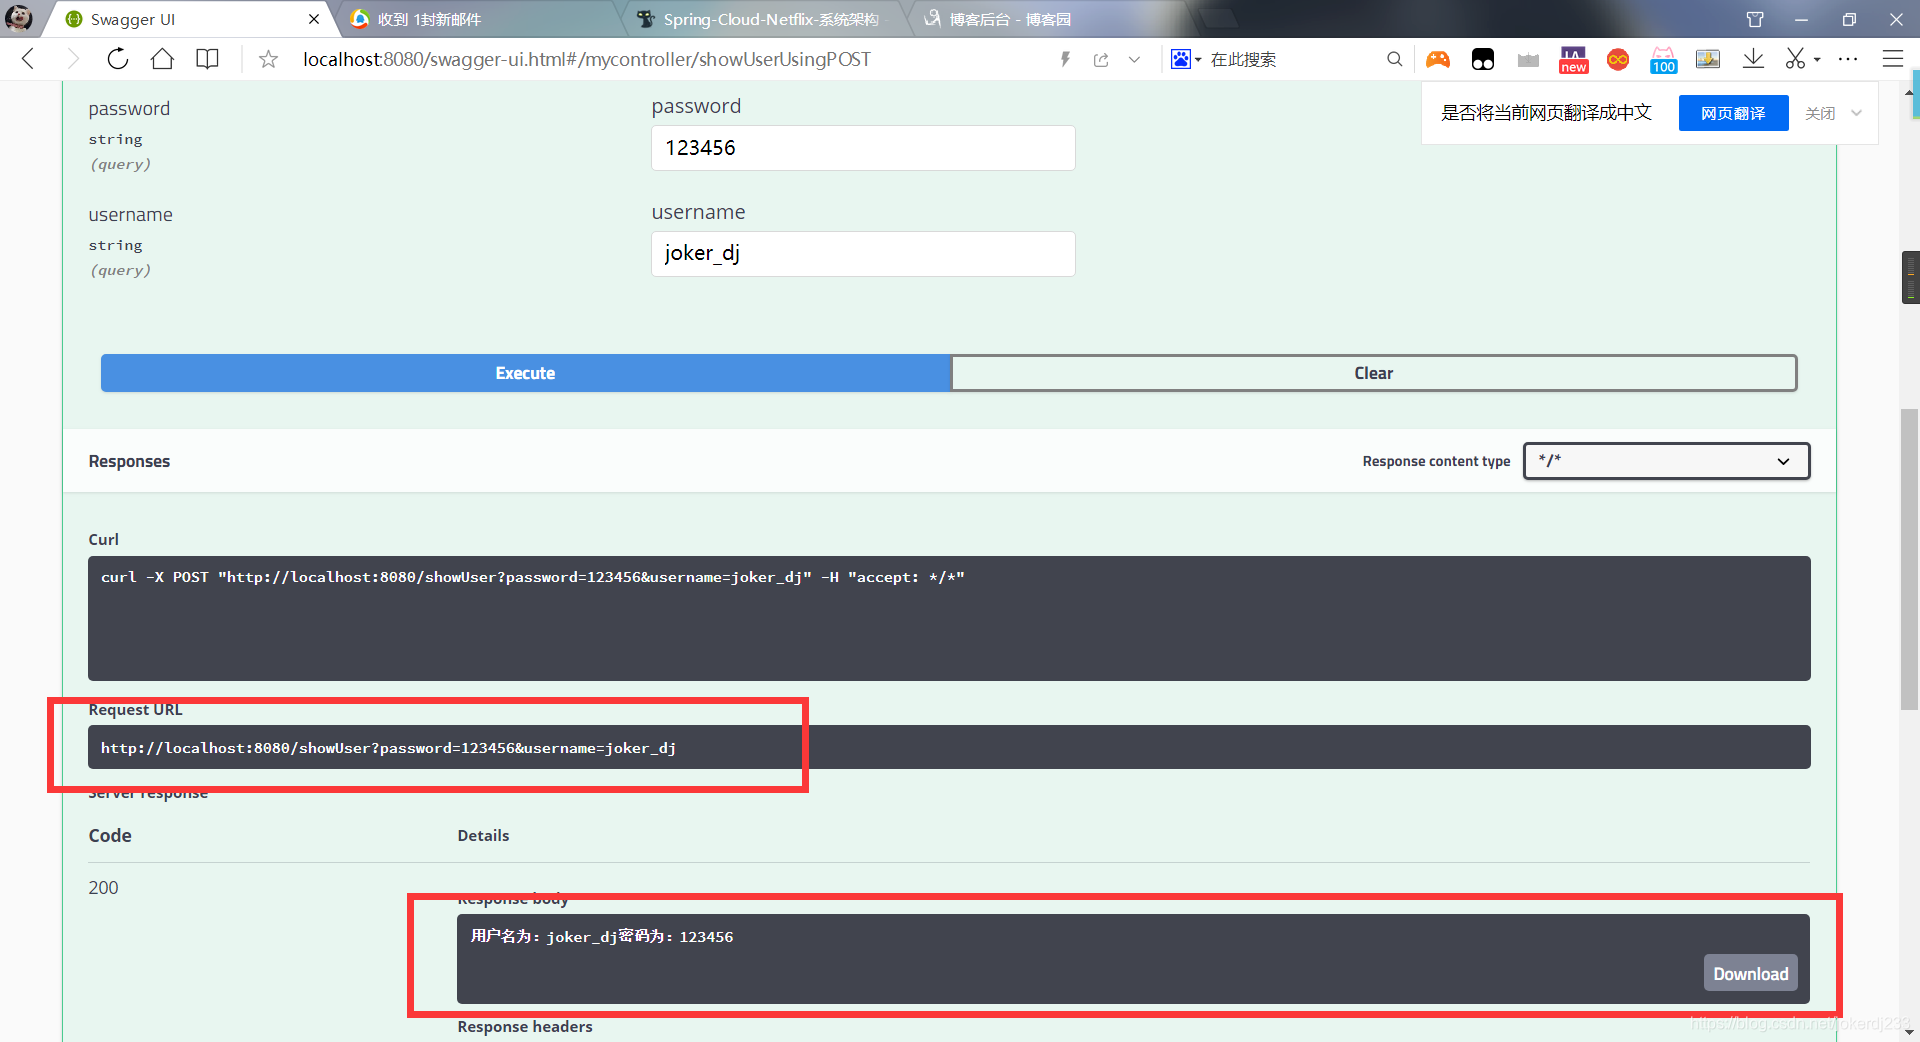Click the browser forward arrow

[x=72, y=59]
